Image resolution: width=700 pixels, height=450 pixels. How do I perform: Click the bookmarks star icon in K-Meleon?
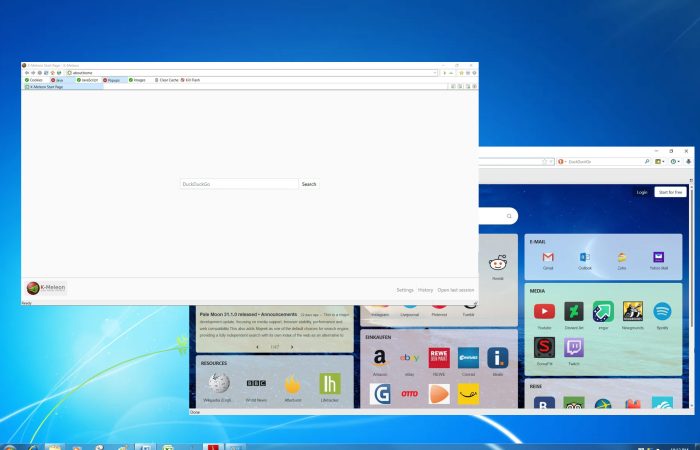(x=461, y=73)
